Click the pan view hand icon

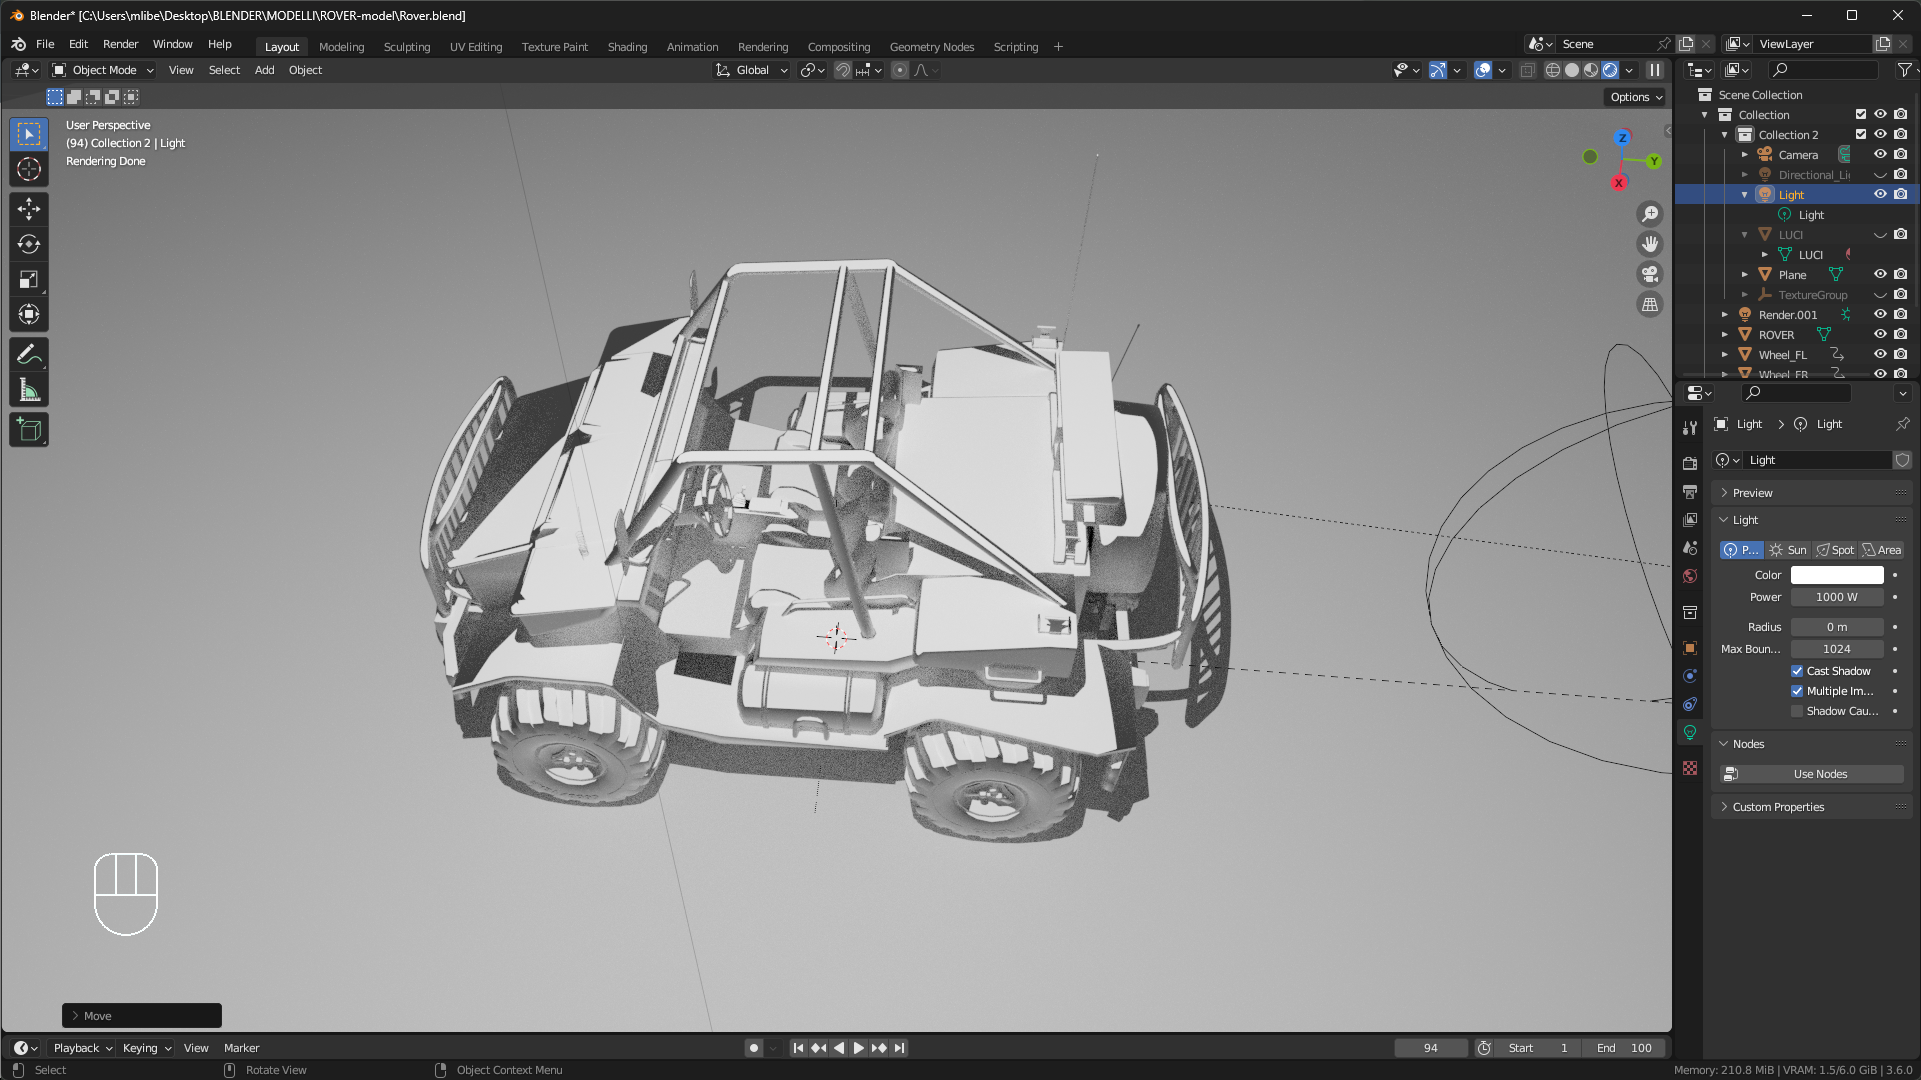tap(1650, 244)
